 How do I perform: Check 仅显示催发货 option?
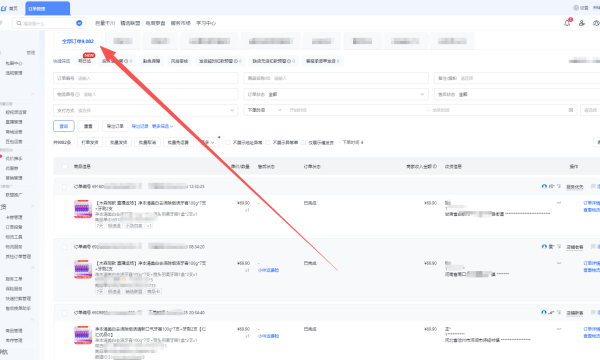pos(303,142)
